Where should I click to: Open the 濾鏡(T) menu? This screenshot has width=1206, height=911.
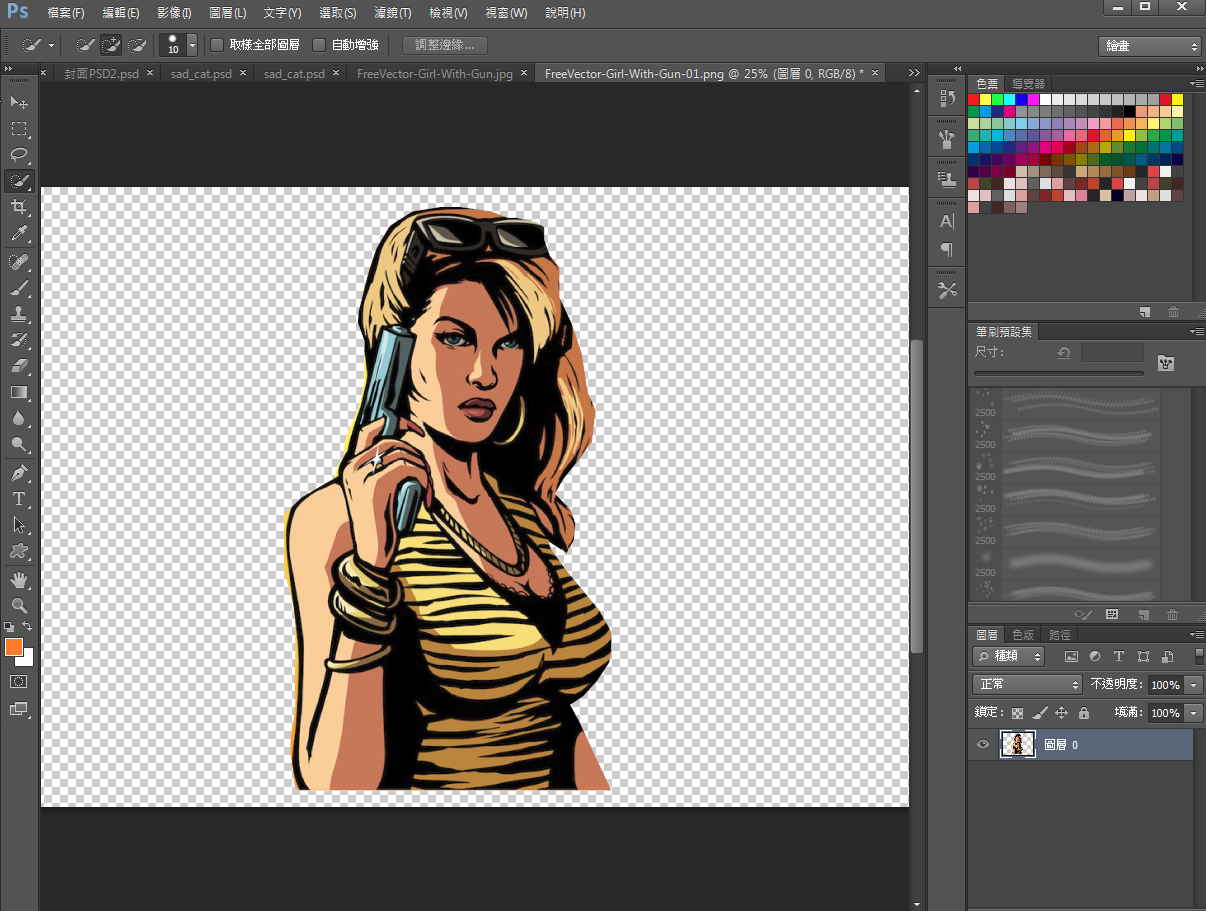(x=392, y=13)
